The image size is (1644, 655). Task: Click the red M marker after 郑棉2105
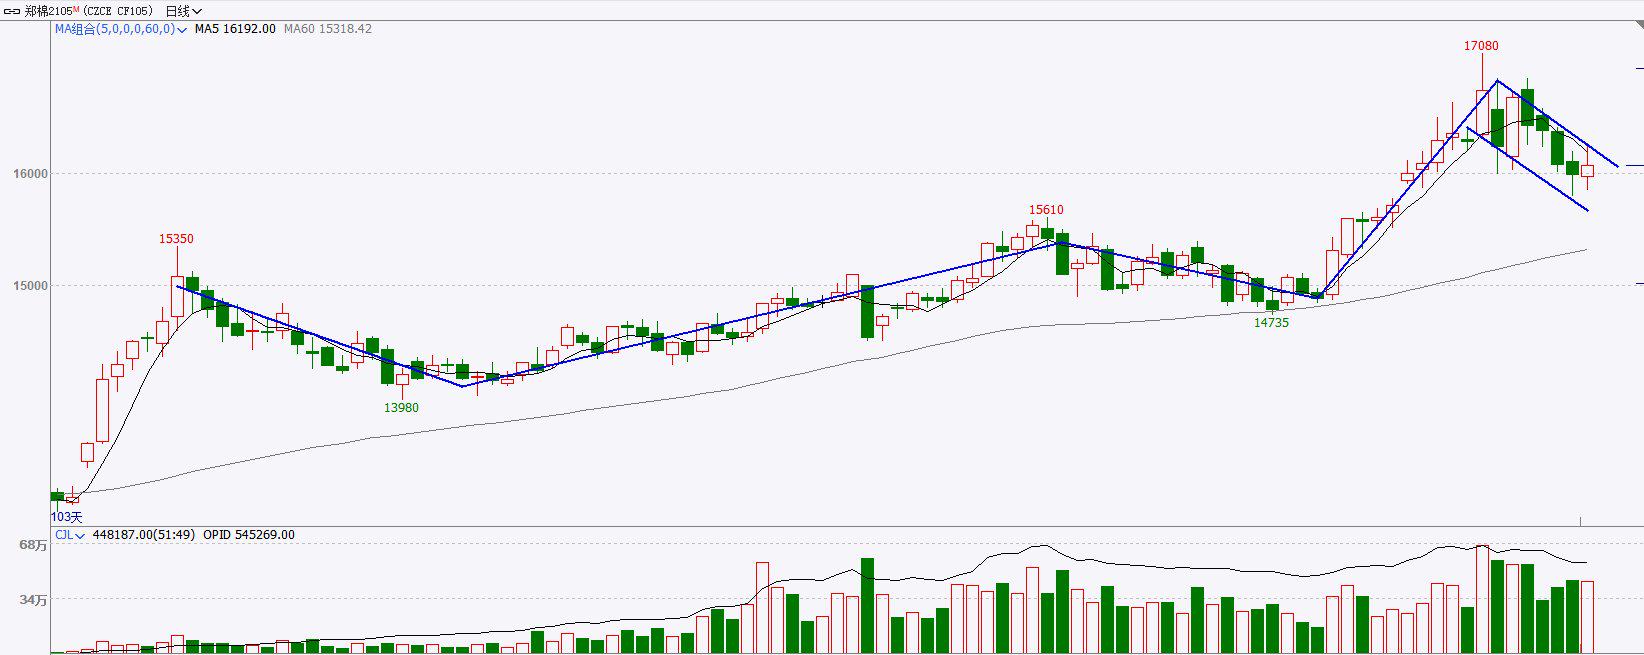click(x=76, y=9)
